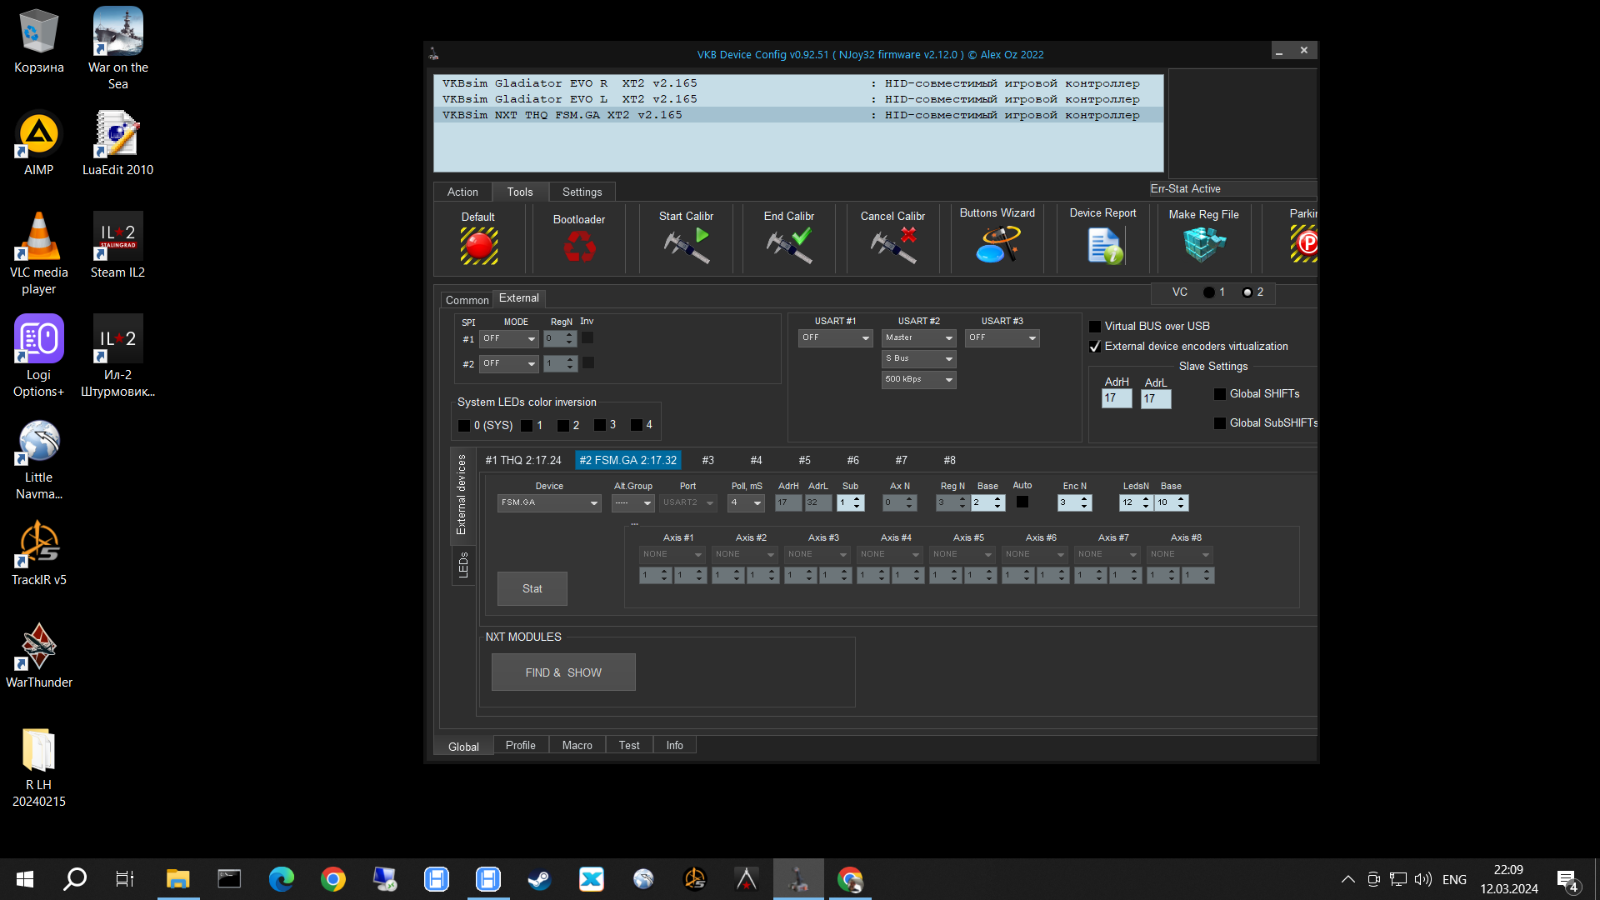Toggle LED inversion for 0 (SYS)
The height and width of the screenshot is (900, 1600).
464,425
